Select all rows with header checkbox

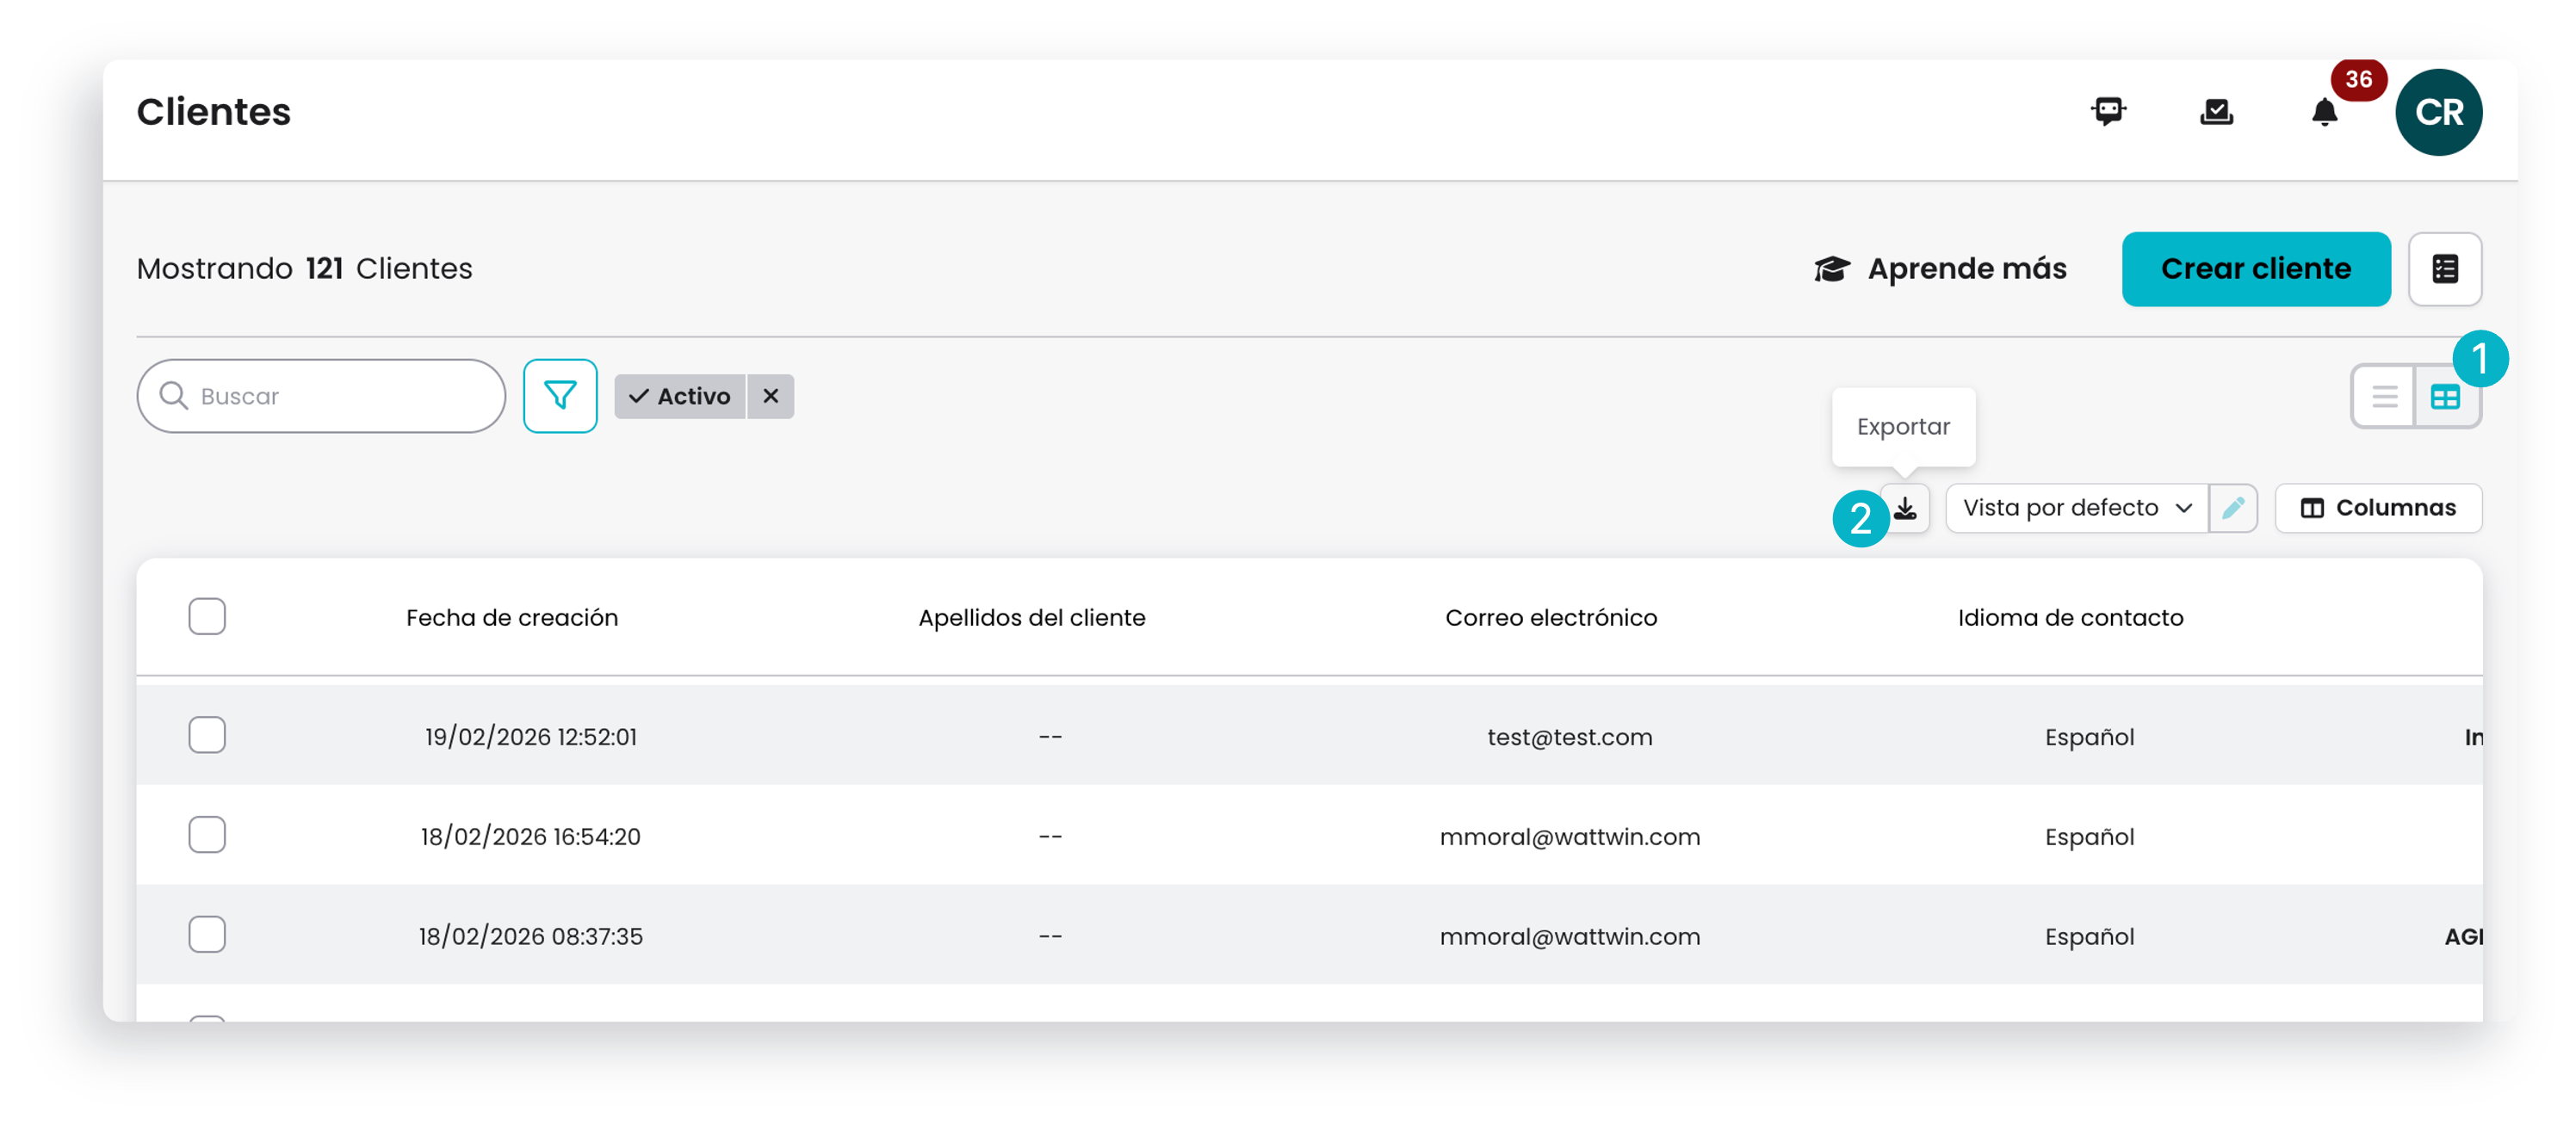(x=207, y=616)
